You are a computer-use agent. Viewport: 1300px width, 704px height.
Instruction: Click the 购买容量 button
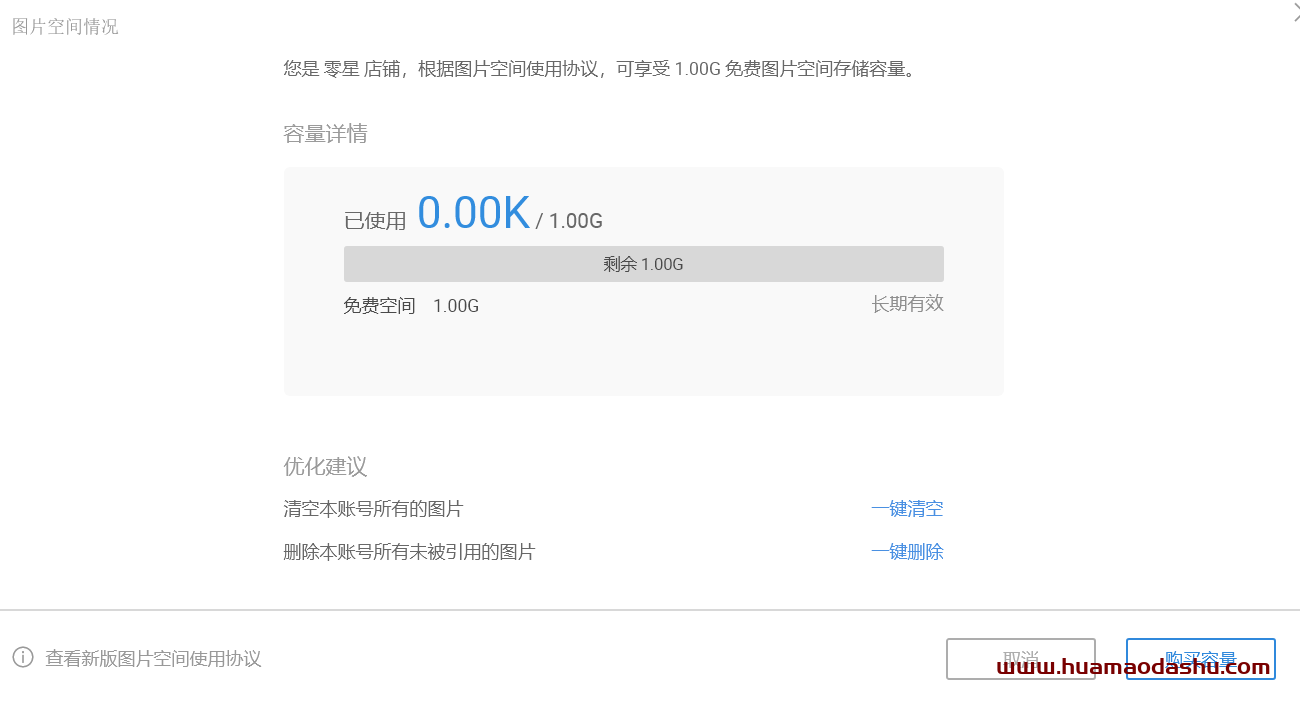(x=1201, y=659)
